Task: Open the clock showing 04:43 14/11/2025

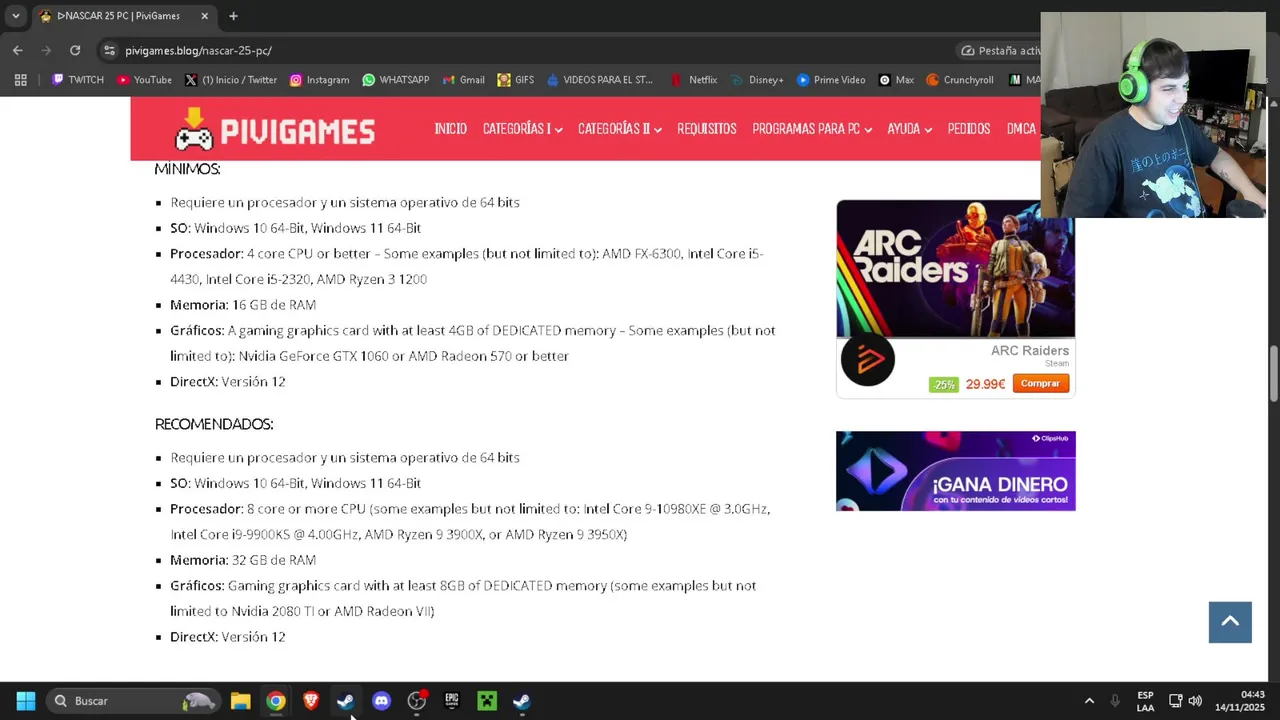Action: pyautogui.click(x=1240, y=701)
